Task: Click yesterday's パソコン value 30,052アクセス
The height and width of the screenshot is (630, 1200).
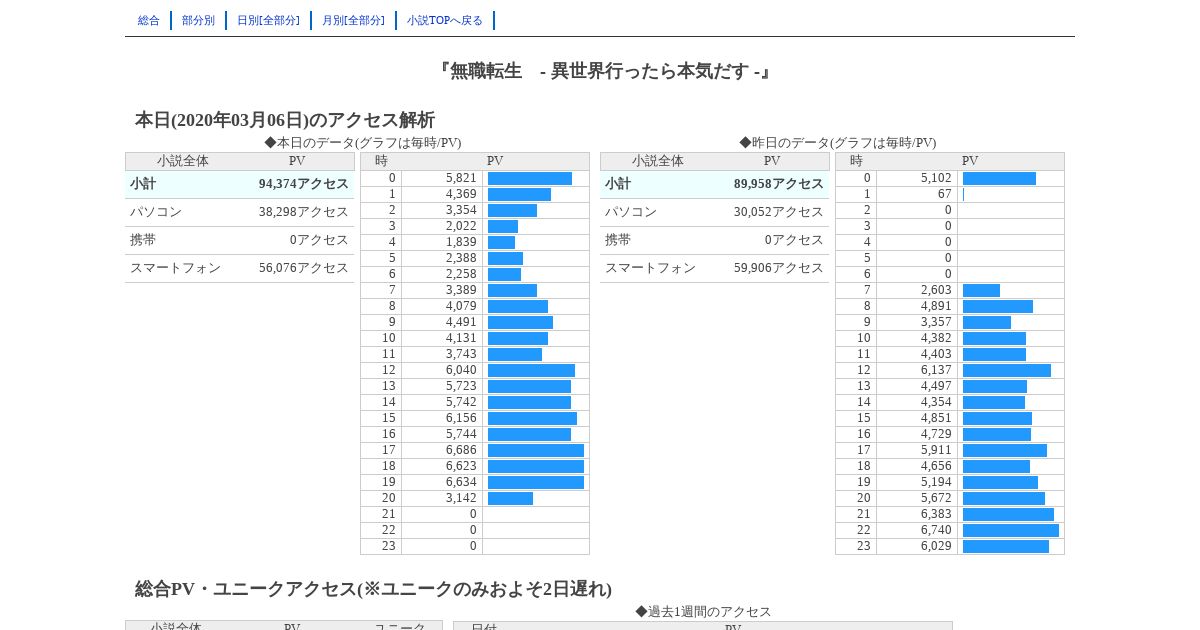Action: pyautogui.click(x=779, y=212)
